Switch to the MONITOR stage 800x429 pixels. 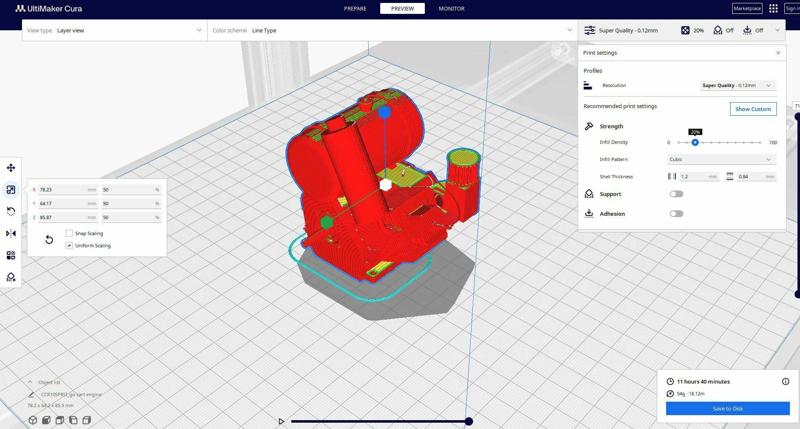452,9
